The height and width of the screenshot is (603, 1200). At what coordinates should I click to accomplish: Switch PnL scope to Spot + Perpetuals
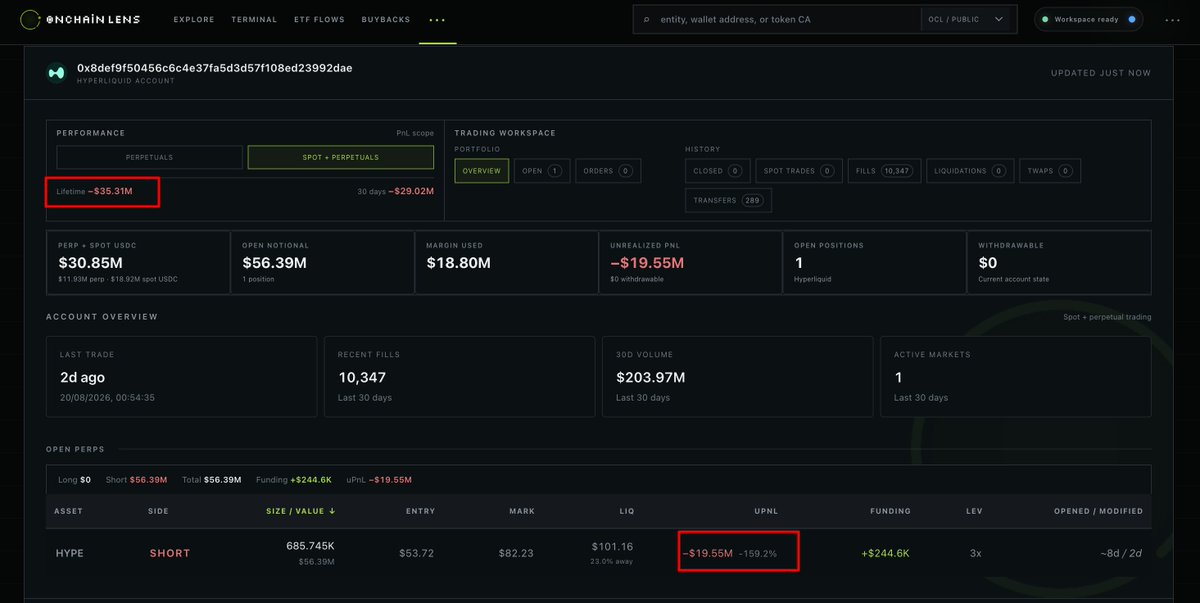pos(341,157)
